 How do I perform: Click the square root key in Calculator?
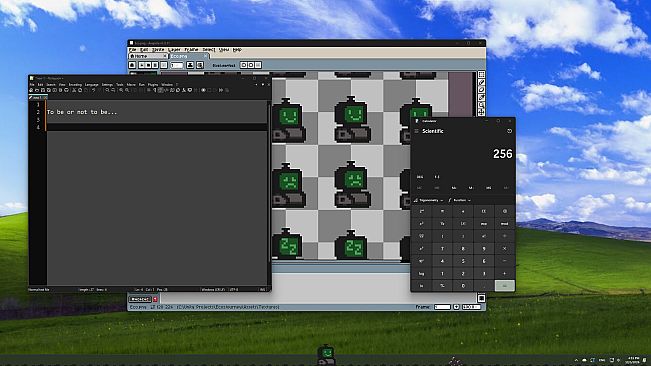pyautogui.click(x=421, y=236)
